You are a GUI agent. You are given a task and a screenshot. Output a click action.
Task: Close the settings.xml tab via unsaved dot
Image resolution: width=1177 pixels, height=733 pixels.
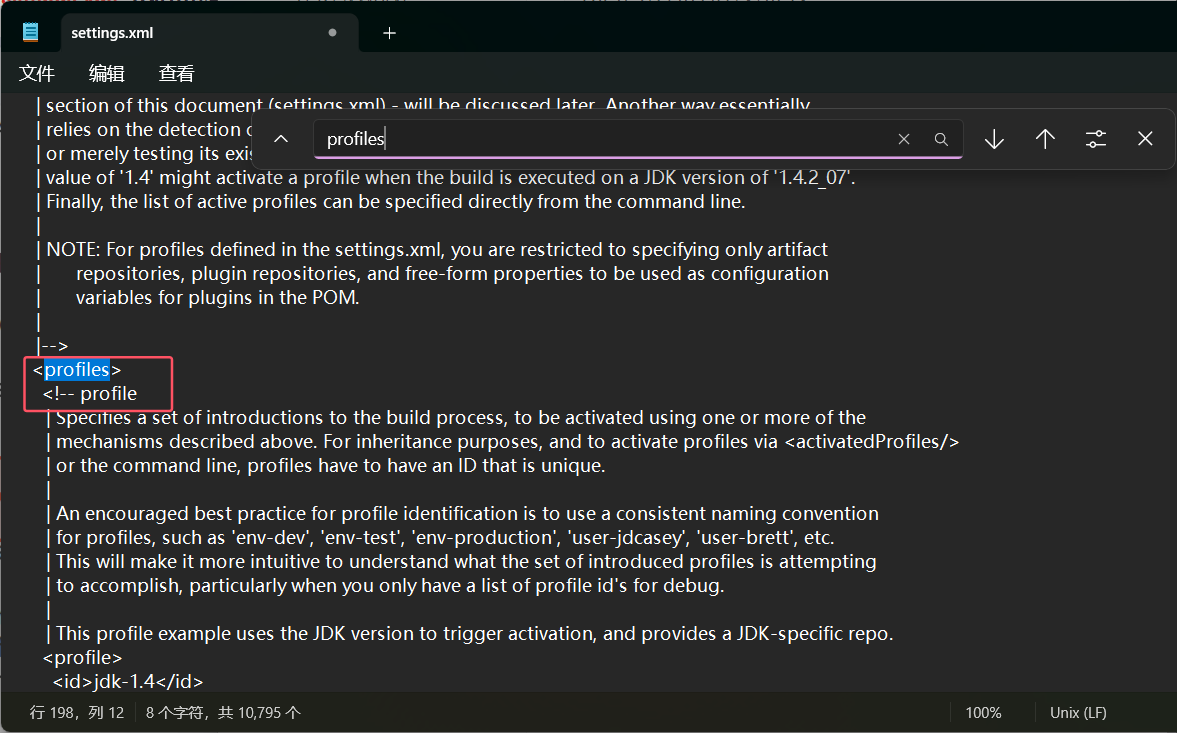click(x=332, y=33)
